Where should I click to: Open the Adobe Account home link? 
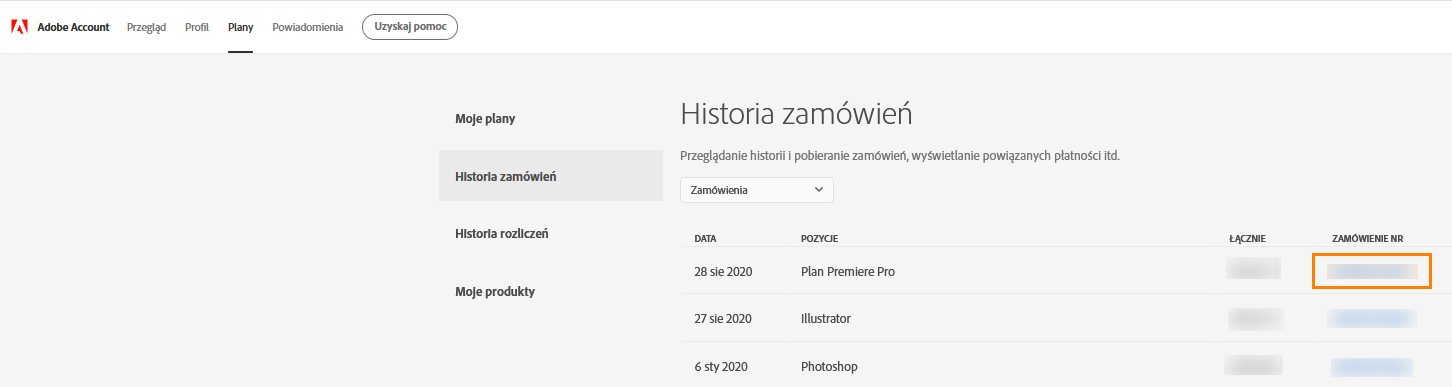(x=73, y=27)
